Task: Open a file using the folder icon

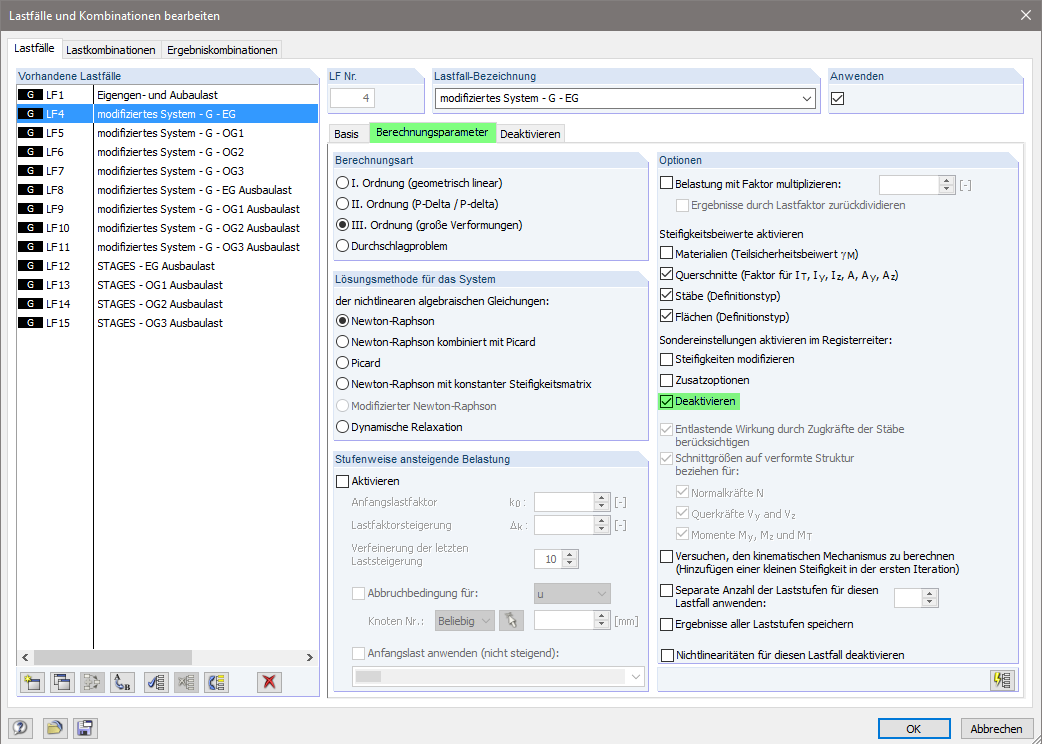Action: tap(55, 727)
